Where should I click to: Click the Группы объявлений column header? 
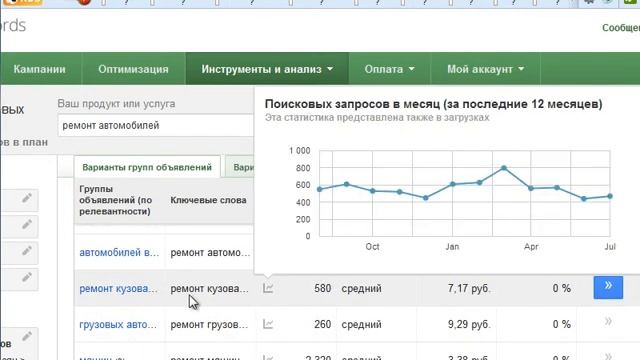click(x=116, y=200)
